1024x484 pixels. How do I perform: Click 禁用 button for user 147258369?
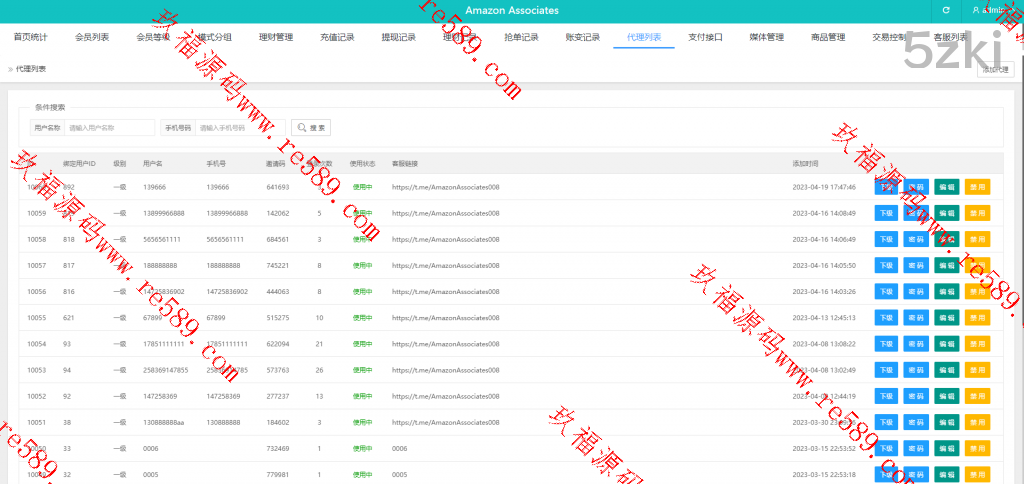pos(977,396)
